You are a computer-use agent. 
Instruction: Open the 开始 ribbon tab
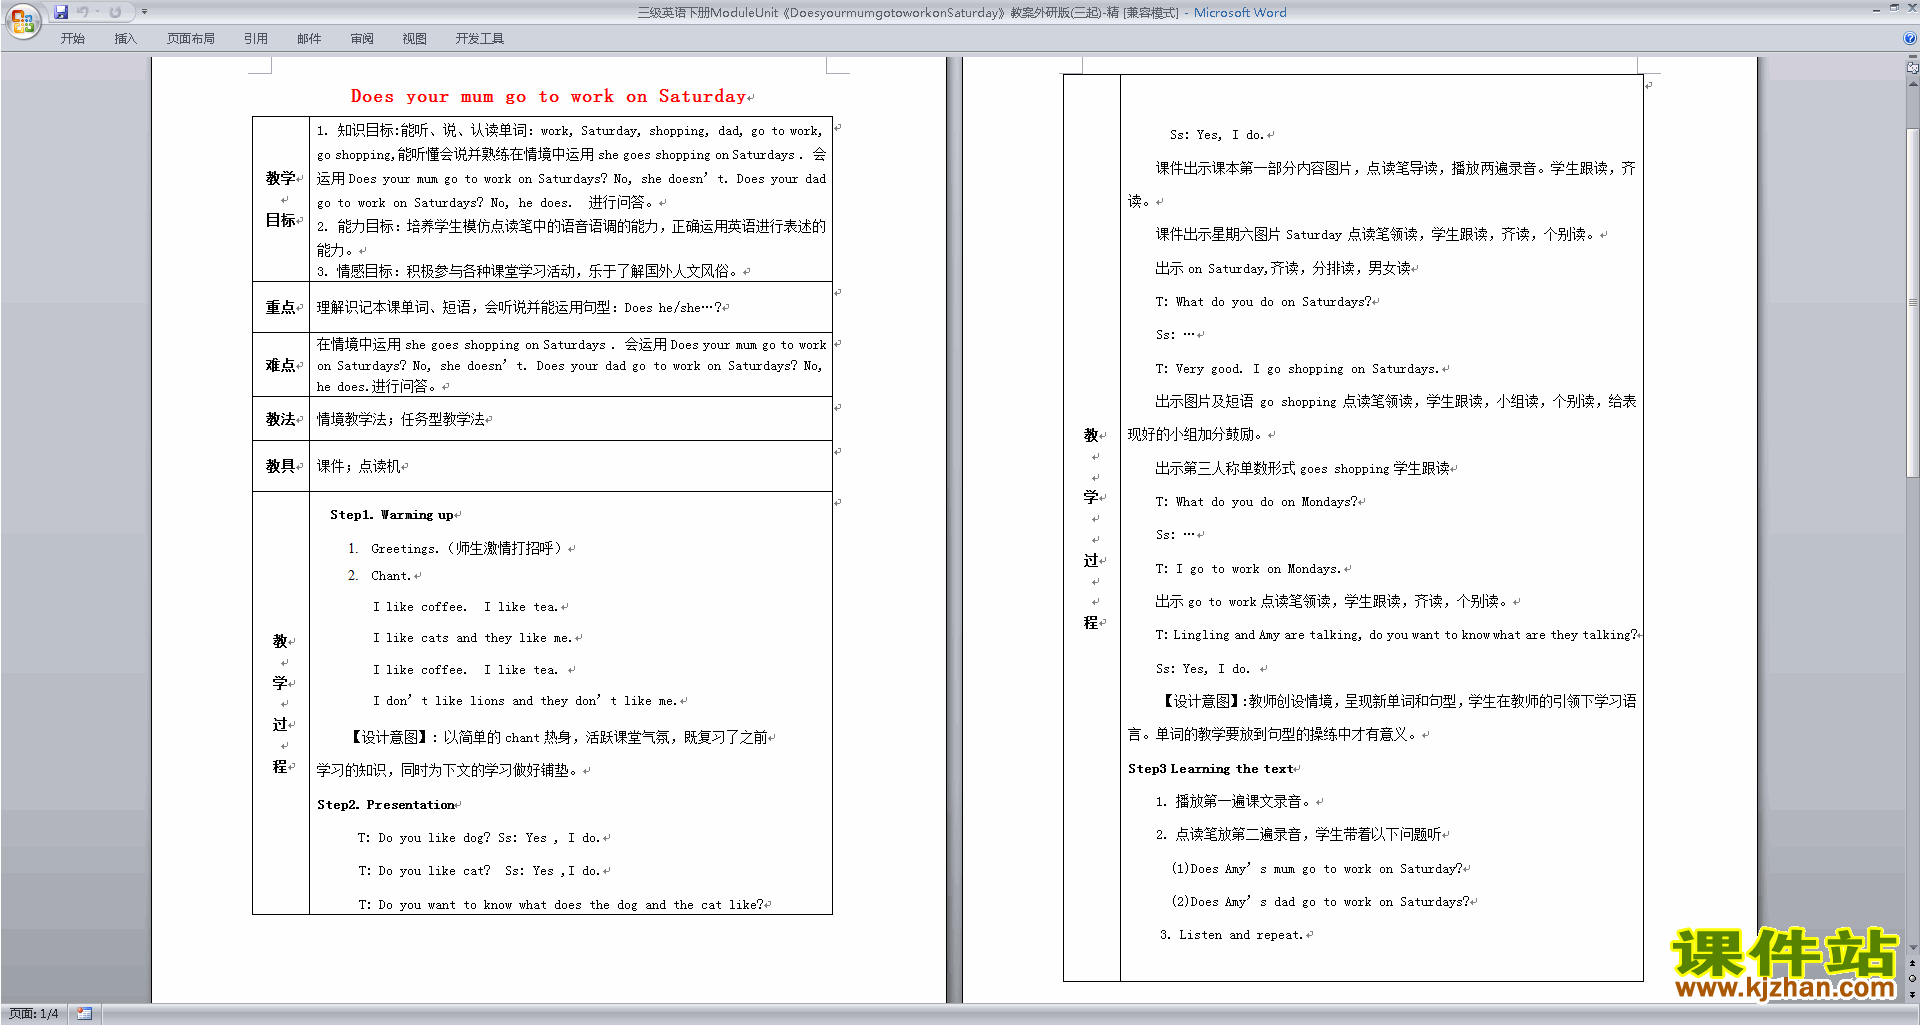[x=72, y=39]
